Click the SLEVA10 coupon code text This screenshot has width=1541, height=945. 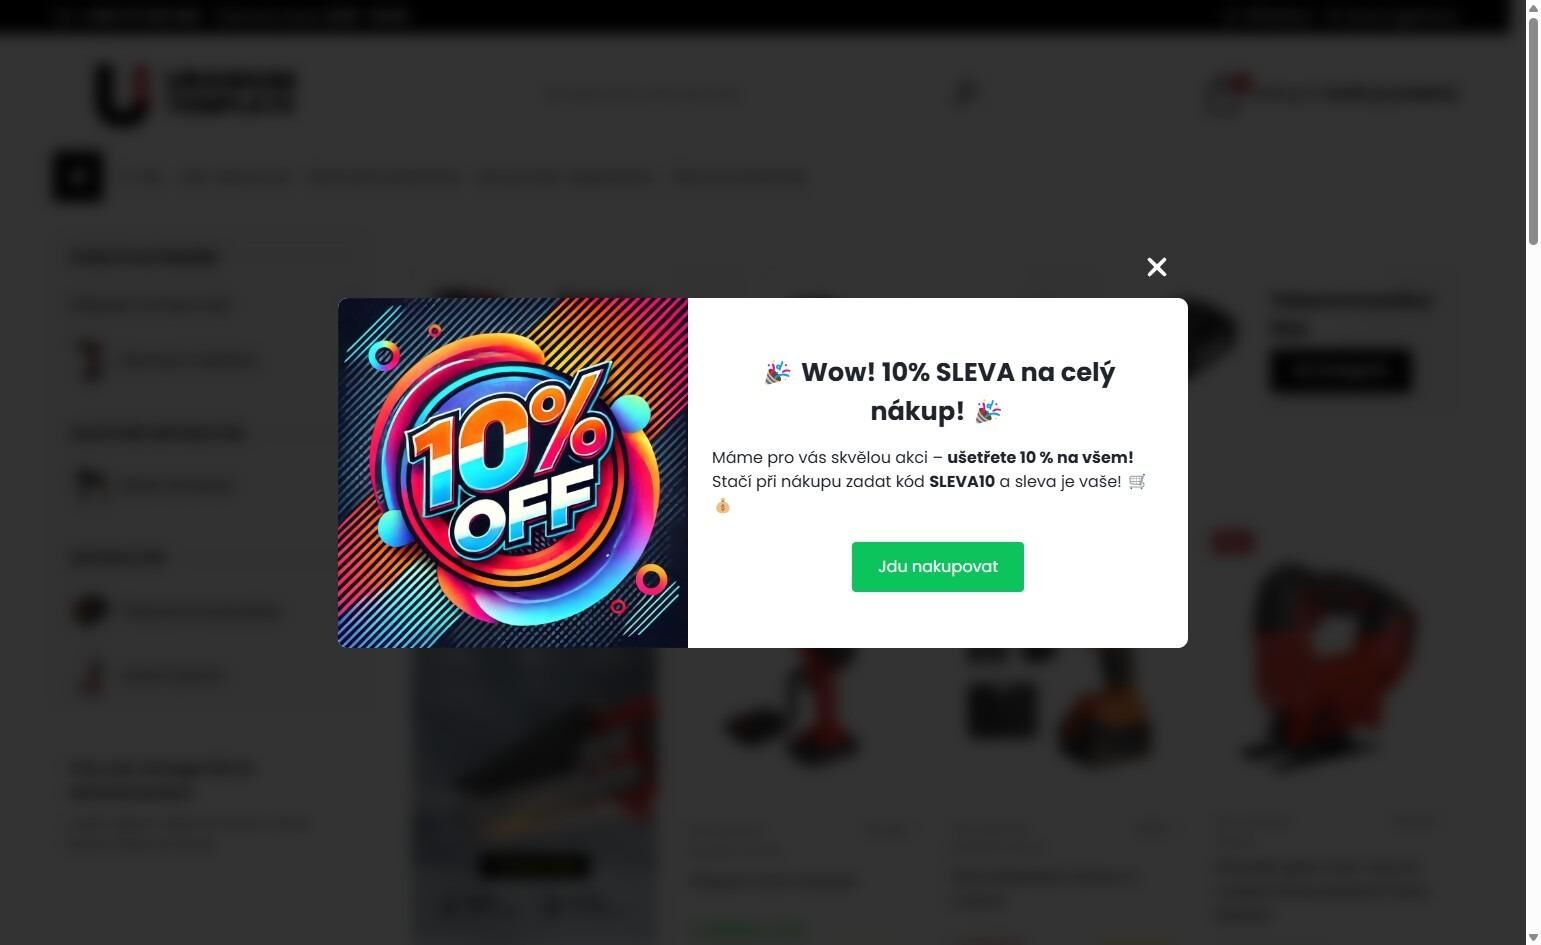(x=962, y=482)
